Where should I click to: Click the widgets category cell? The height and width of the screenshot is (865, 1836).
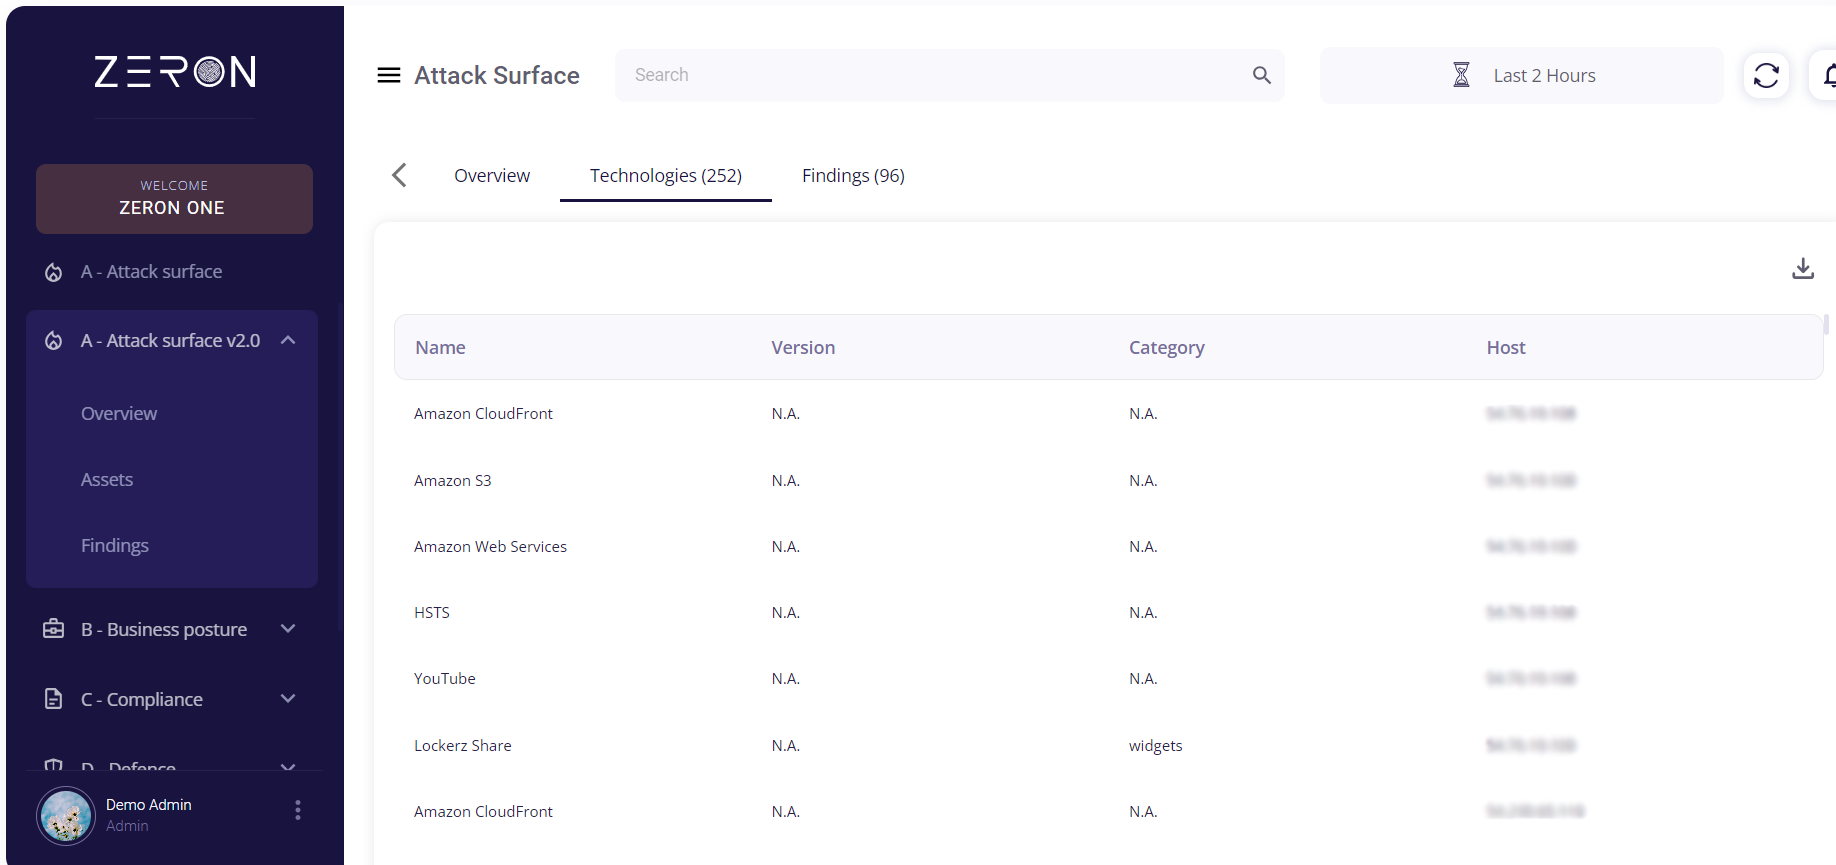1156,745
